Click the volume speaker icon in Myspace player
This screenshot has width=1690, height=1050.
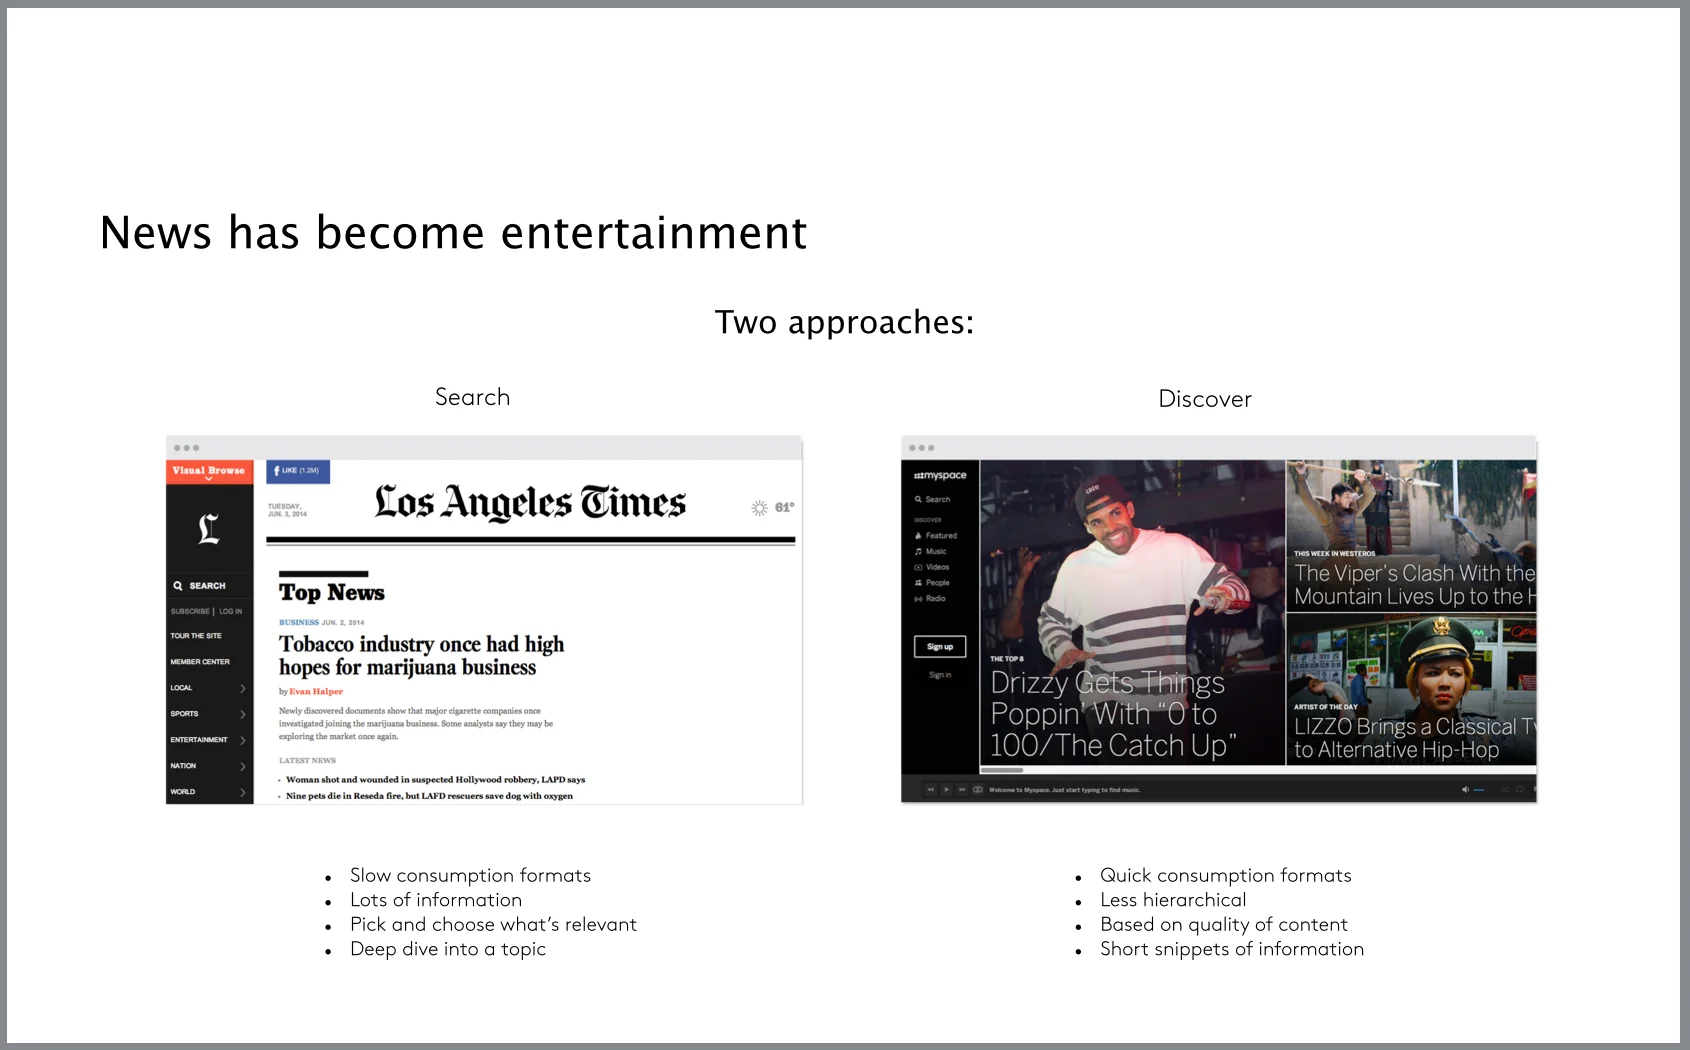pyautogui.click(x=1465, y=790)
